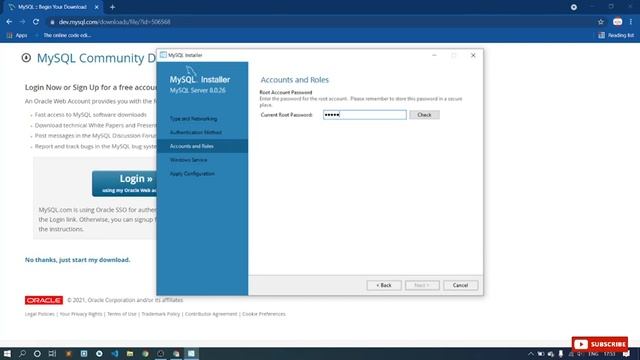Open the Contributor Agreement footer link
Screen dimensions: 640x360
211,314
